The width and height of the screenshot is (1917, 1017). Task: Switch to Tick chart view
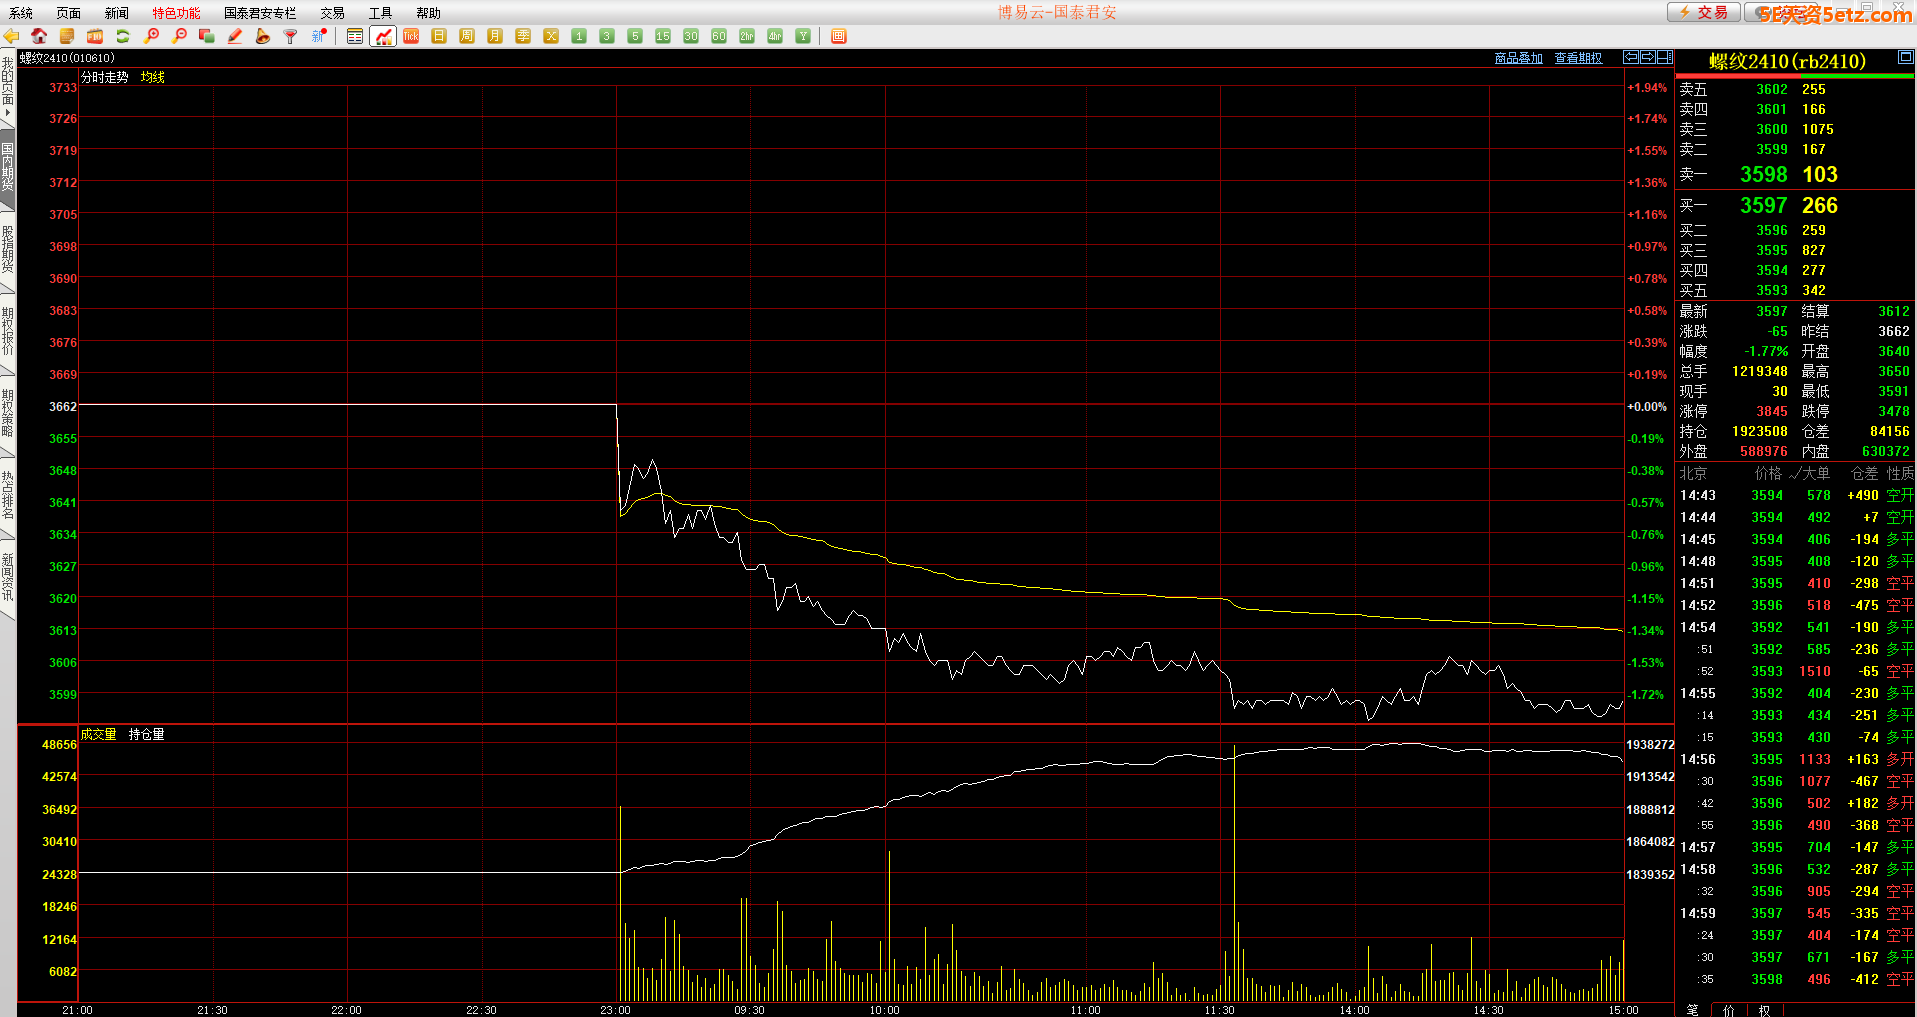click(411, 36)
